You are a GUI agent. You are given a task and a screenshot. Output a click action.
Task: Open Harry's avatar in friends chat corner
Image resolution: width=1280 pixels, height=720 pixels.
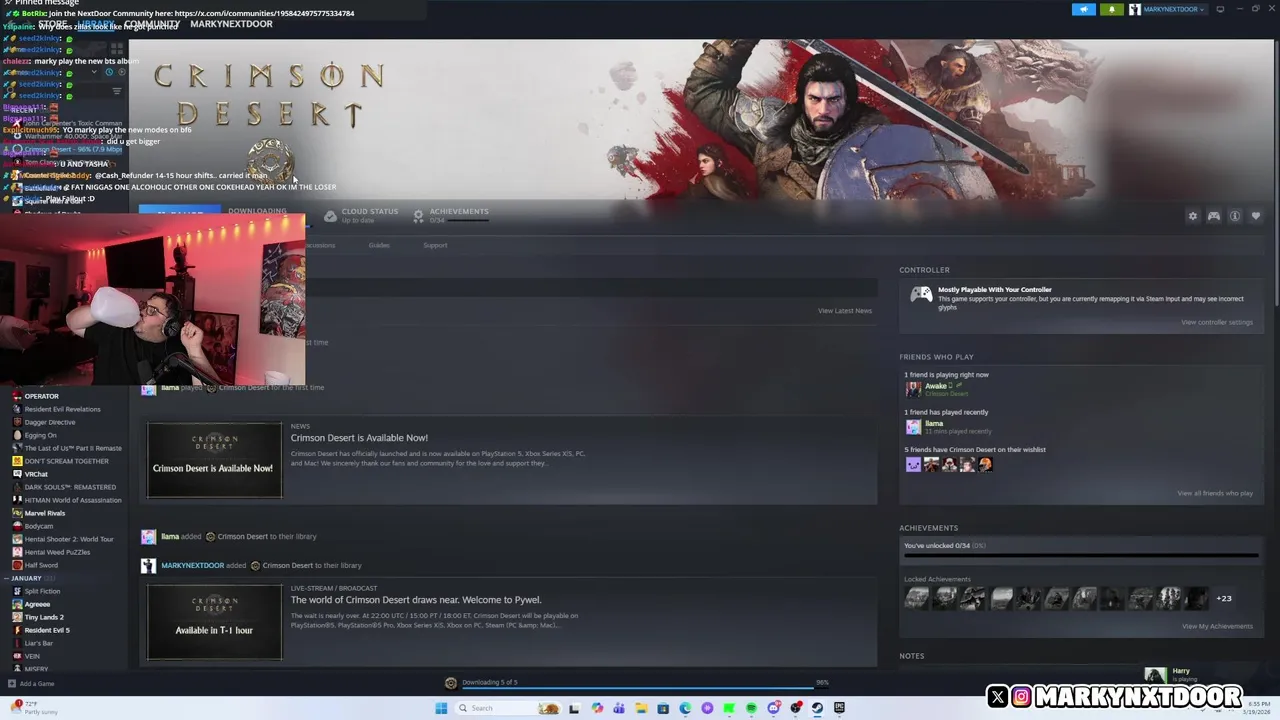(1155, 676)
